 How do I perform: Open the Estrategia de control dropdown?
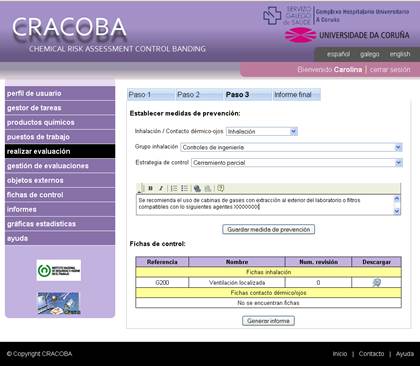point(297,163)
